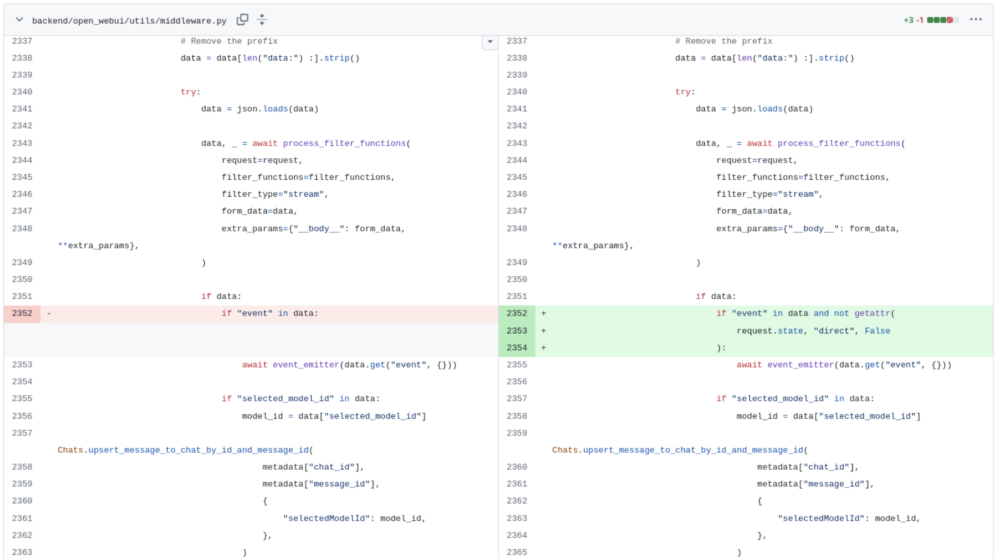Copy the middleware.py file path
1000x560 pixels.
(x=242, y=20)
